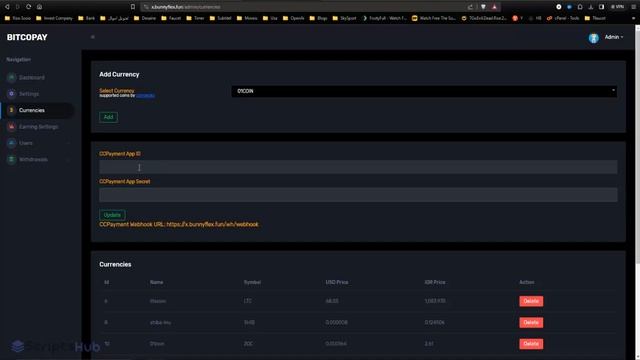Click the Users sidebar icon
This screenshot has height=360, width=640.
[11, 143]
